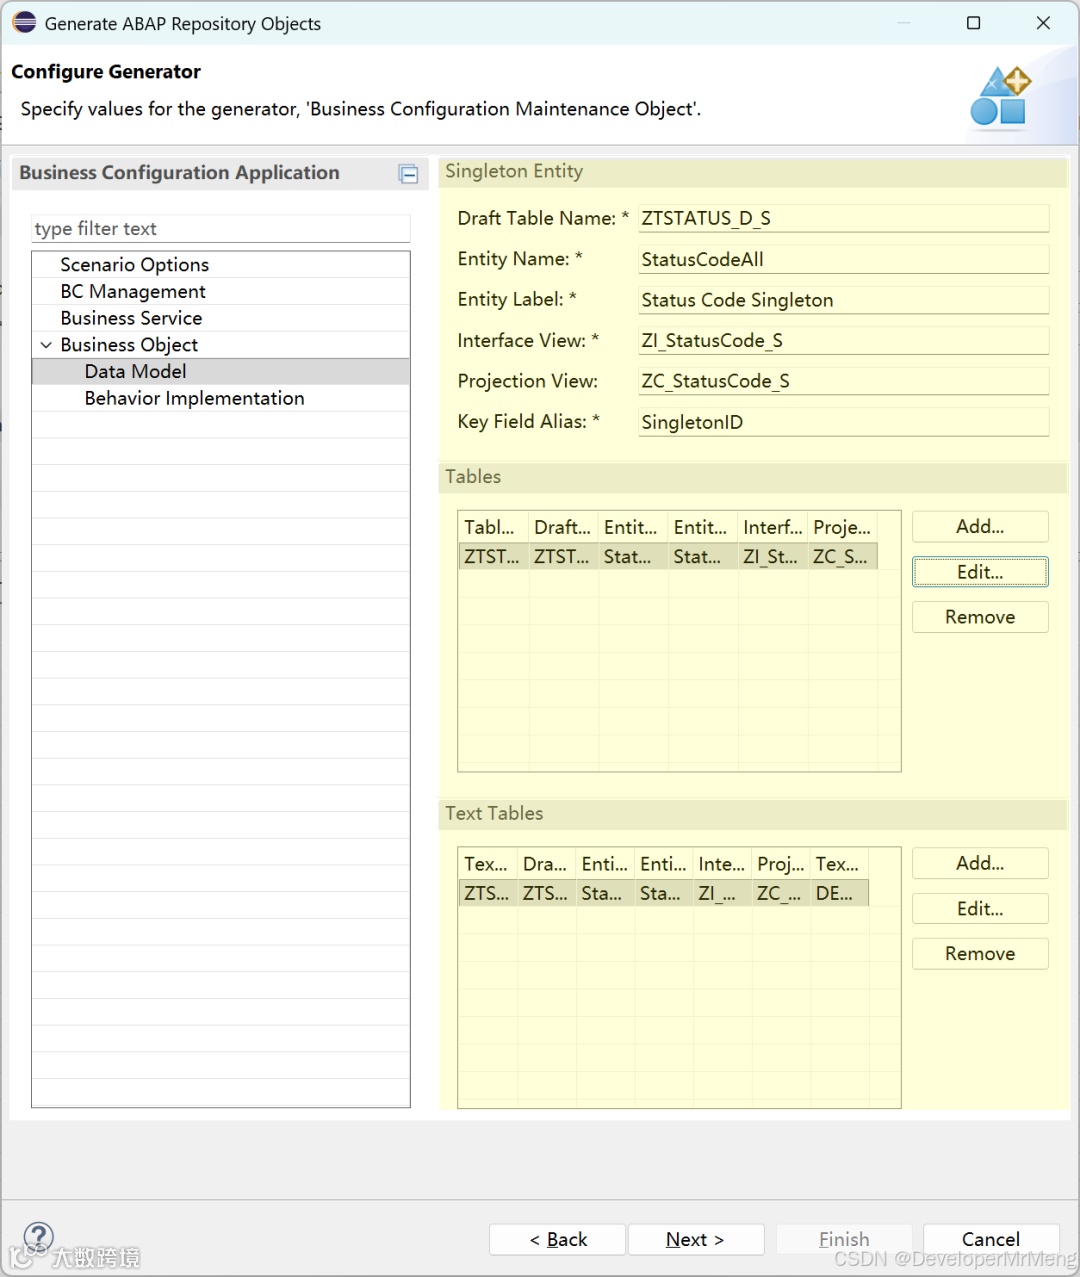
Task: Click the Tabl... column header in Tables
Action: [494, 527]
